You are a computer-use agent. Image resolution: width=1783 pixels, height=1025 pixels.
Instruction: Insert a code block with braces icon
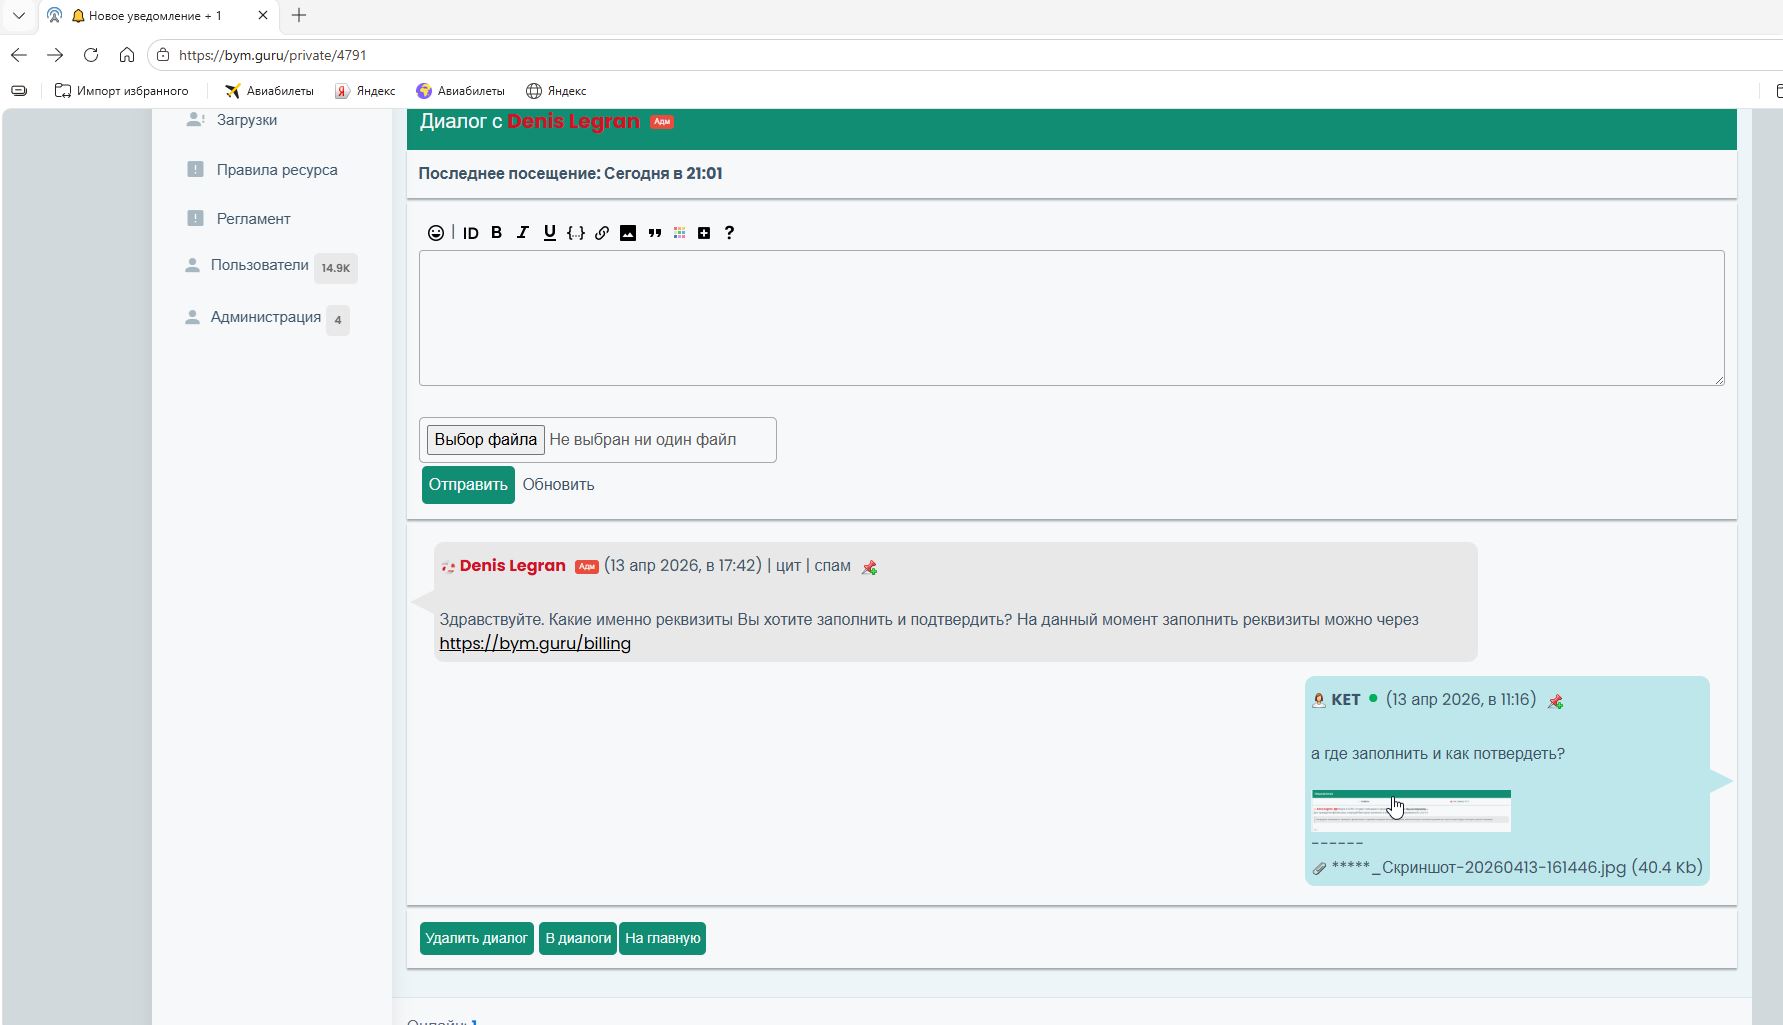[x=576, y=233]
